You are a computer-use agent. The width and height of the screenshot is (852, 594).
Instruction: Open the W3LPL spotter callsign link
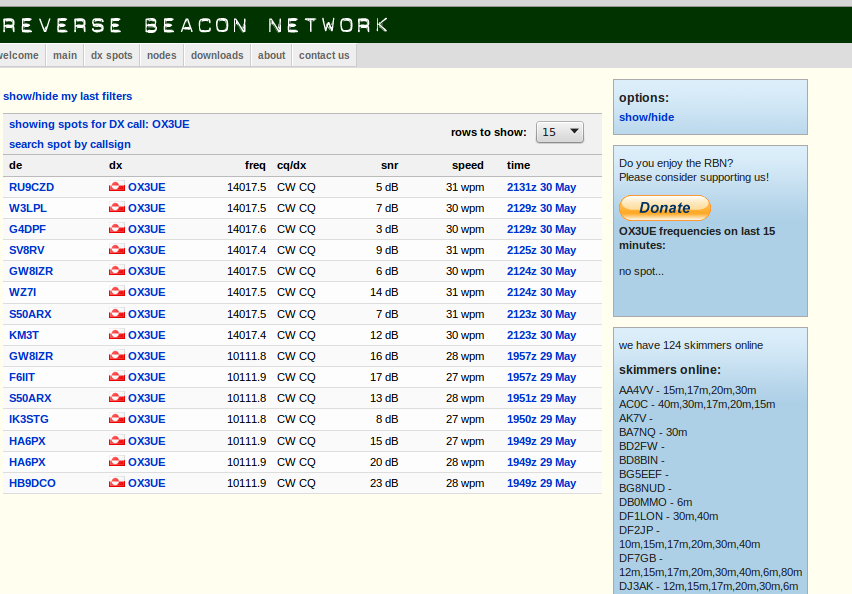click(x=28, y=208)
